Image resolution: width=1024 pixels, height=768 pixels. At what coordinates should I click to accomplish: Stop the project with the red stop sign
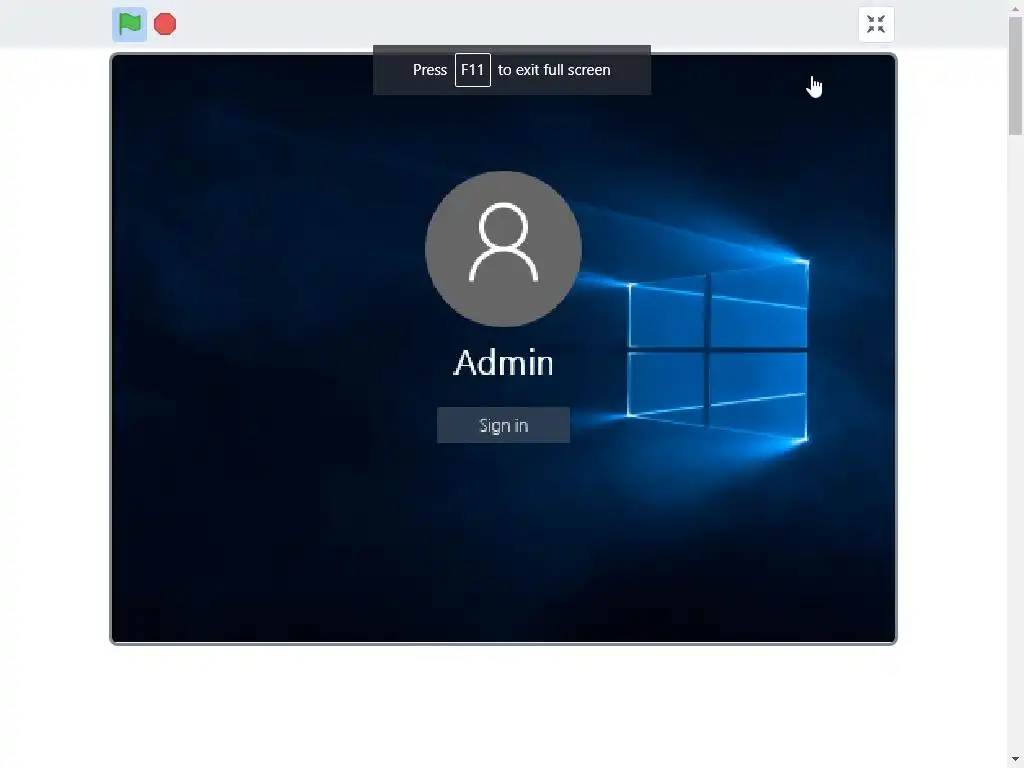point(165,24)
